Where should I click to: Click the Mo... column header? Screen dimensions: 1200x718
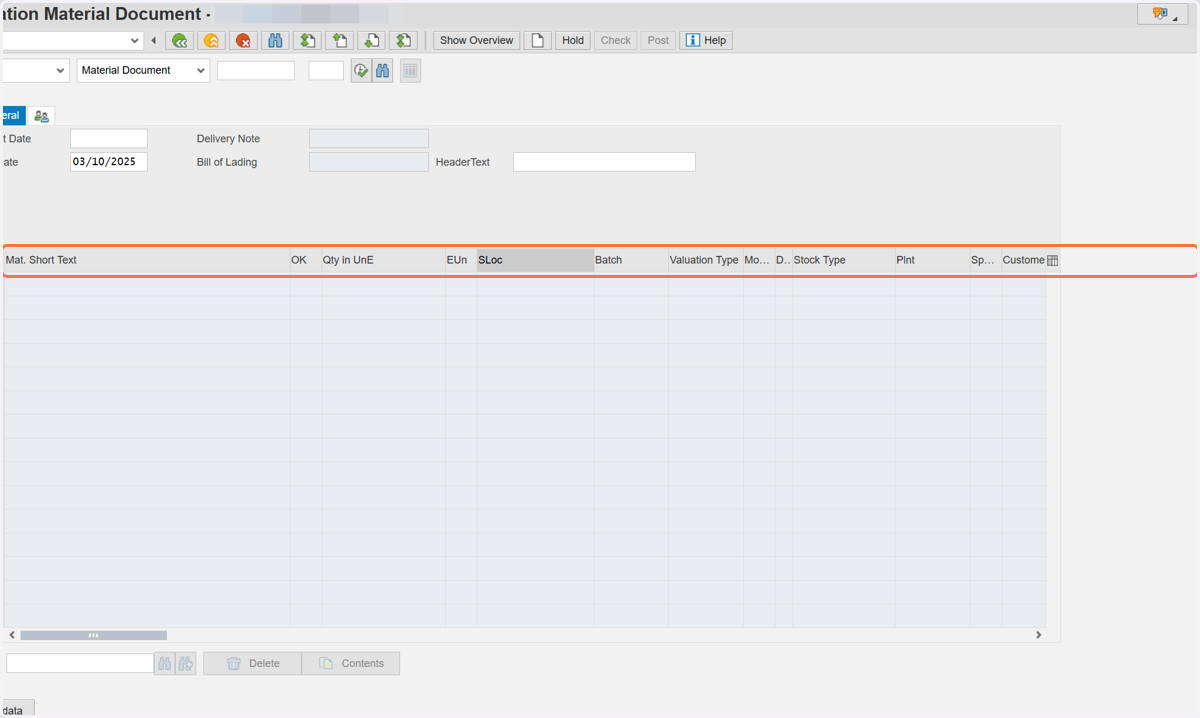[x=758, y=260]
